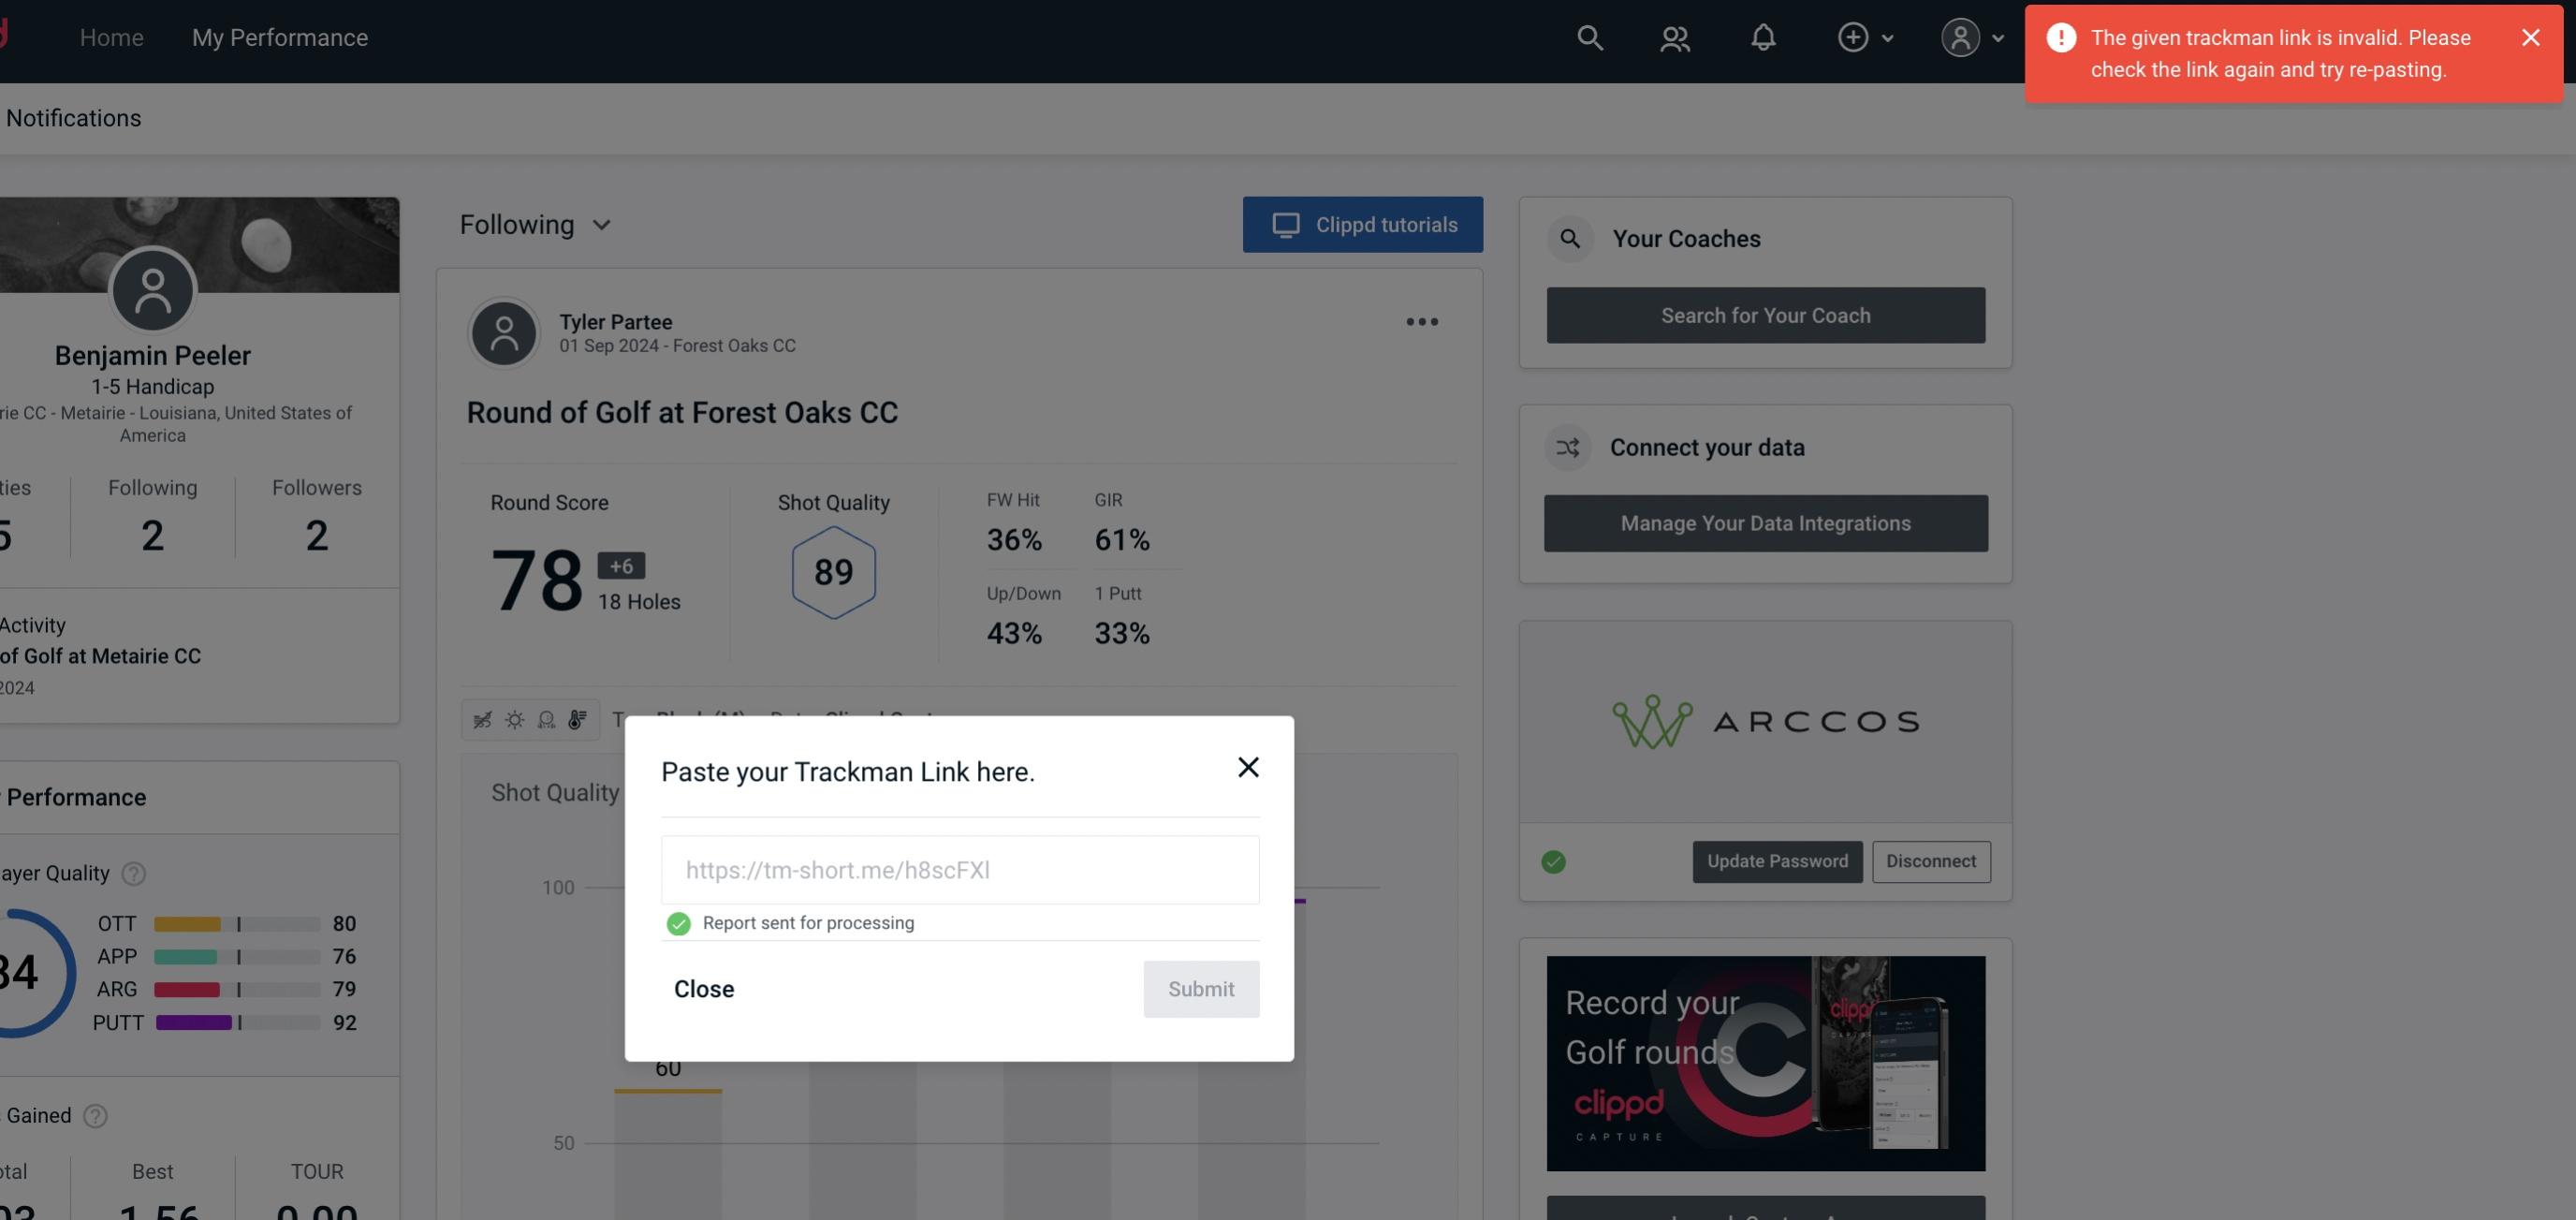Click the Clippd tutorials button
Viewport: 2576px width, 1220px height.
coord(1362,224)
